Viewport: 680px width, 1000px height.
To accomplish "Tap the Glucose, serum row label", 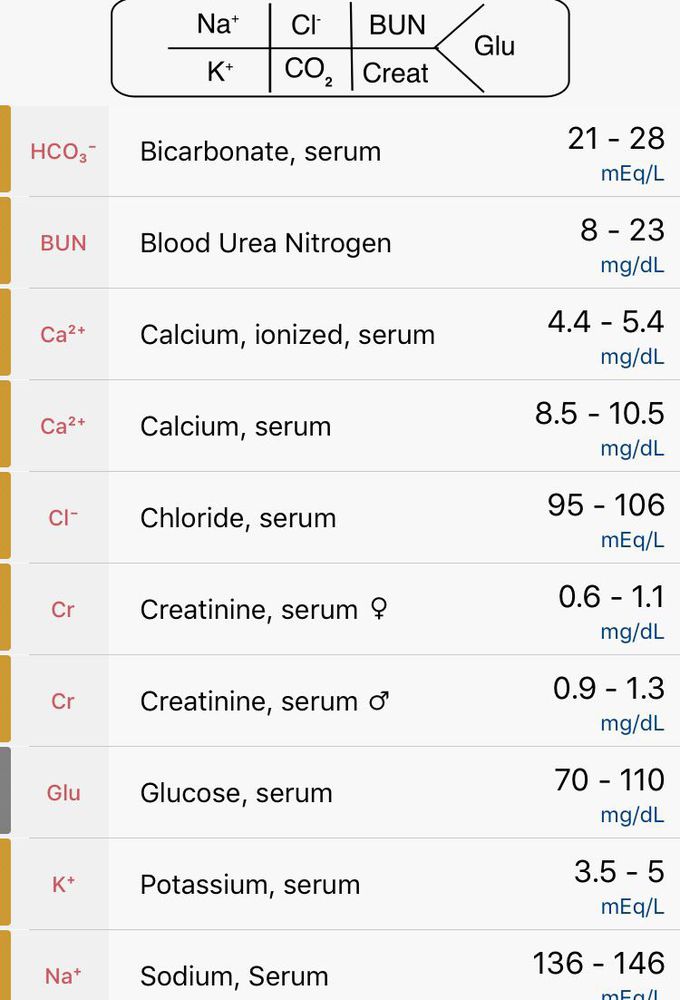I will coord(236,793).
